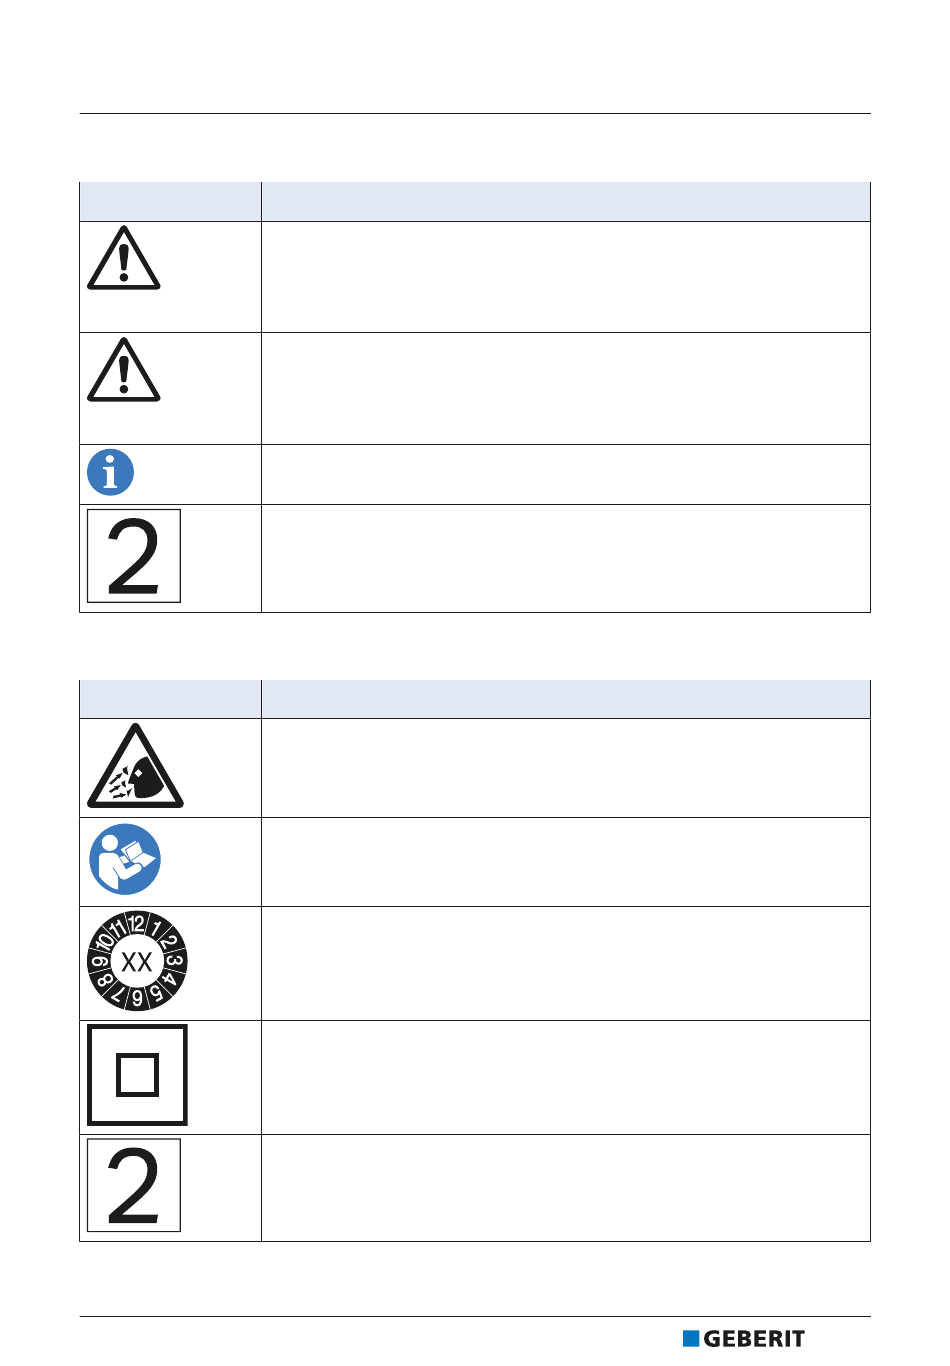Click the empty cell beside double-square symbol

tap(566, 1078)
